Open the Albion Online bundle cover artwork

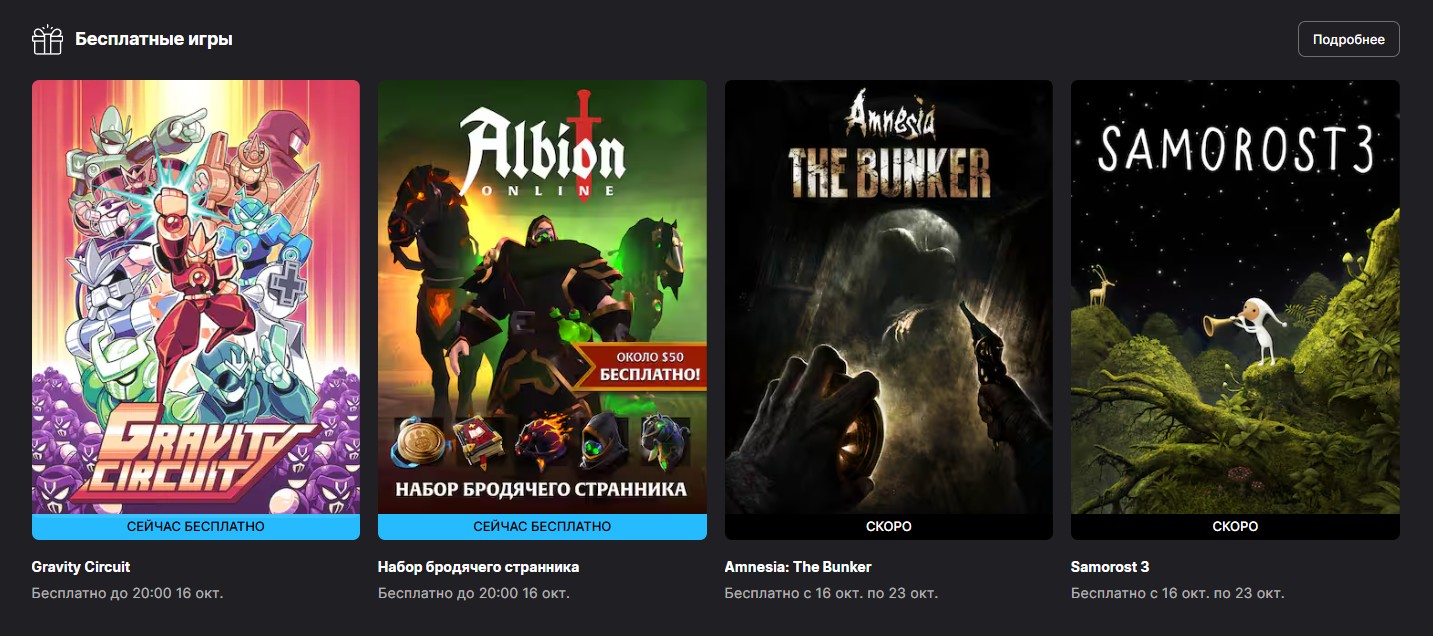[542, 297]
